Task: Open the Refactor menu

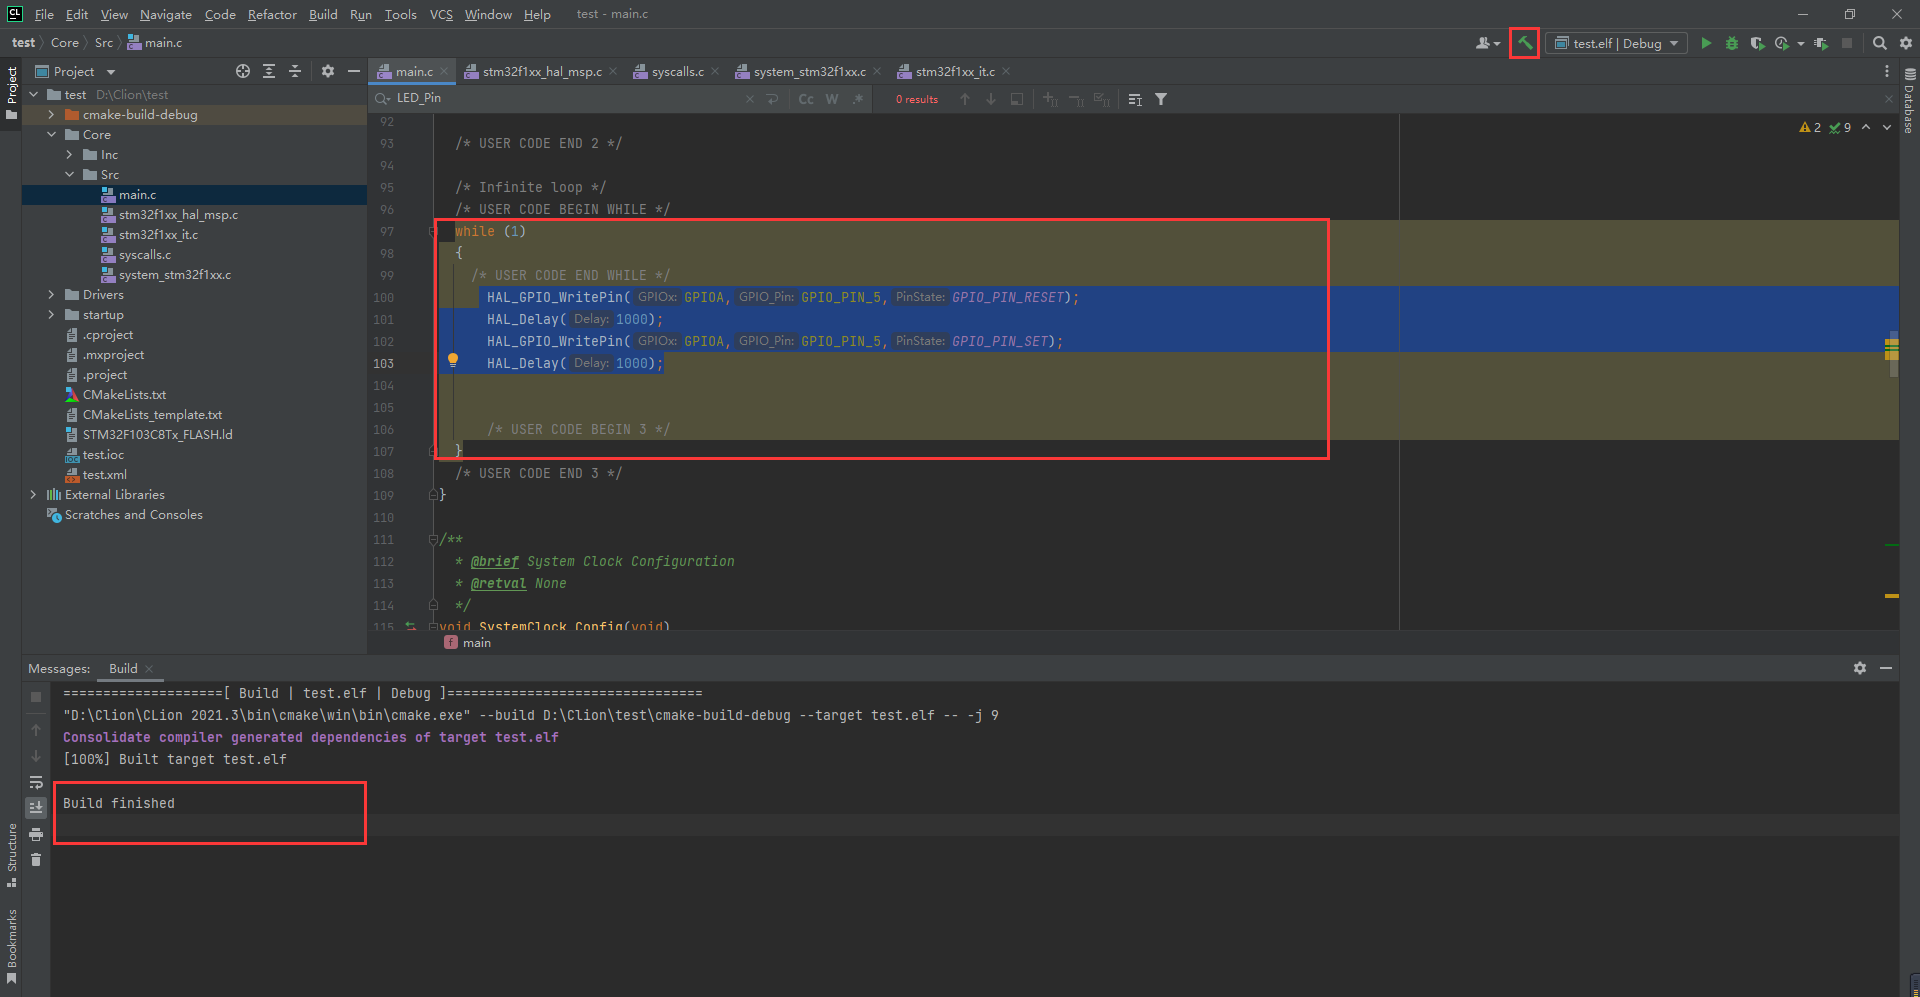Action: (272, 14)
